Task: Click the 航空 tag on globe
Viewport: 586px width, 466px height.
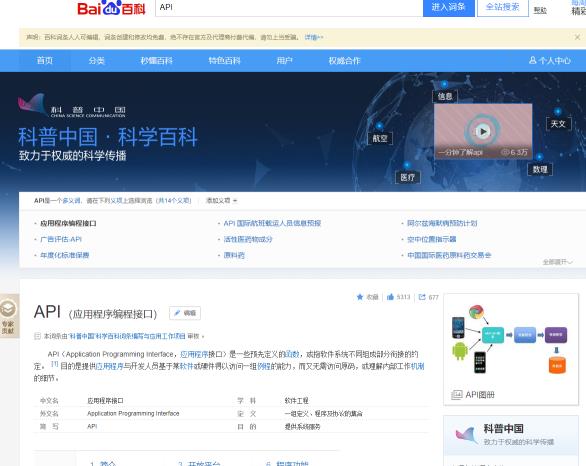Action: pyautogui.click(x=380, y=138)
